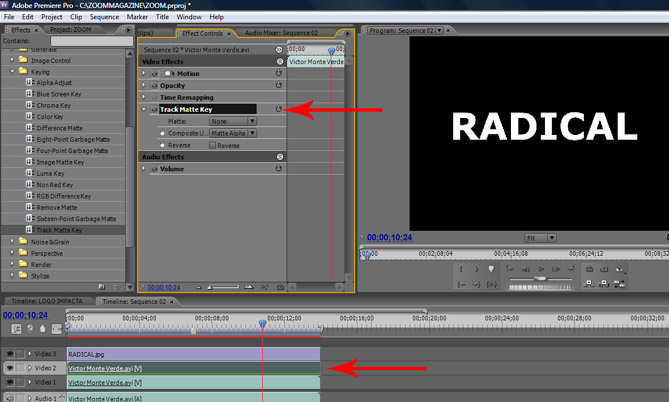
Task: Reset the Opacity effect
Action: [280, 85]
